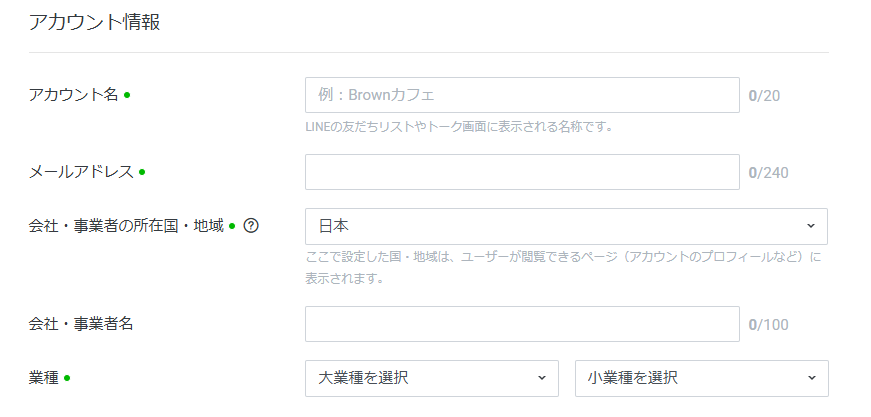Open the 小業種を選択 dropdown
The height and width of the screenshot is (417, 871).
[x=701, y=378]
